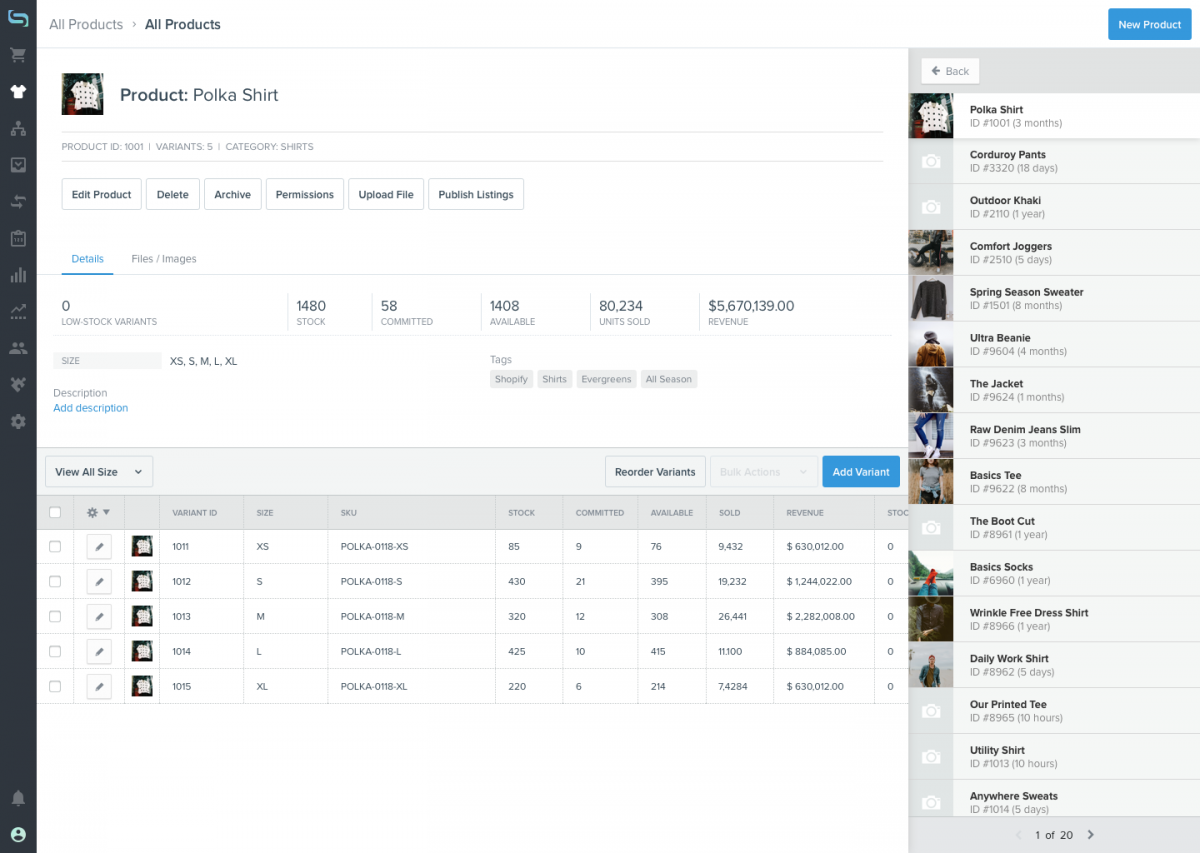
Task: Switch to the Files / Images tab
Action: [x=163, y=258]
